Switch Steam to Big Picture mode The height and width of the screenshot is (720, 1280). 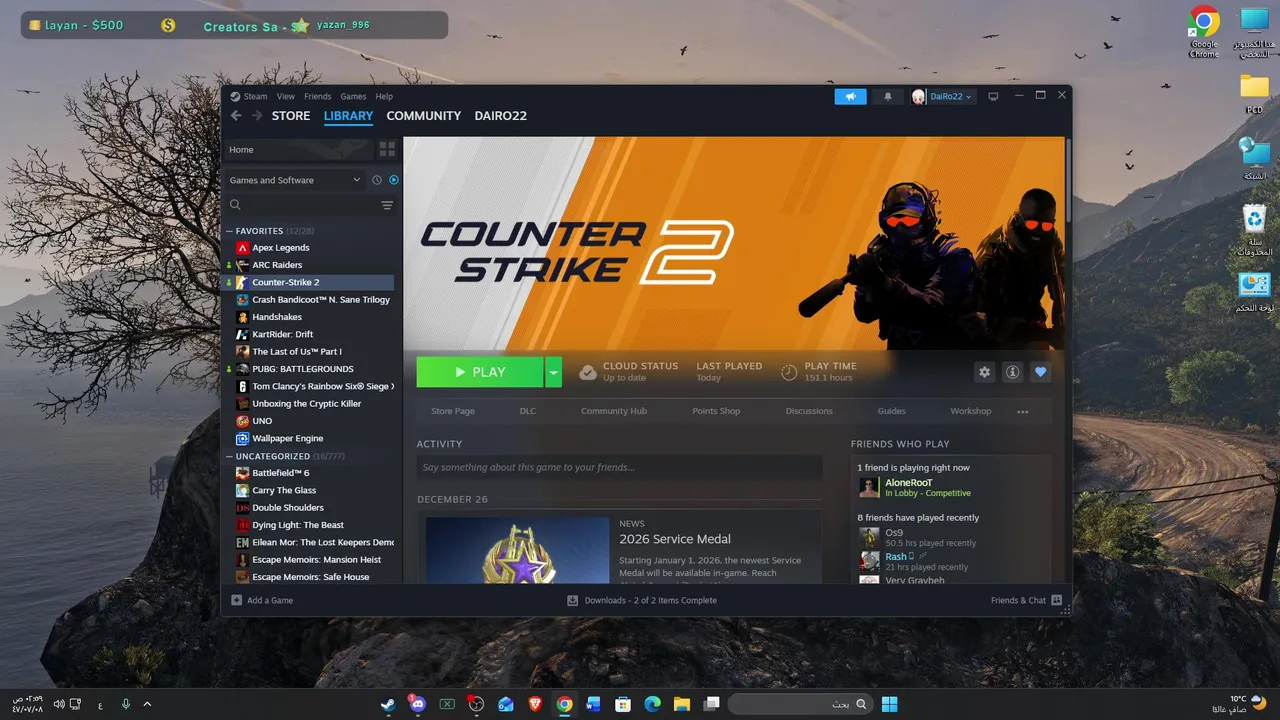[993, 96]
